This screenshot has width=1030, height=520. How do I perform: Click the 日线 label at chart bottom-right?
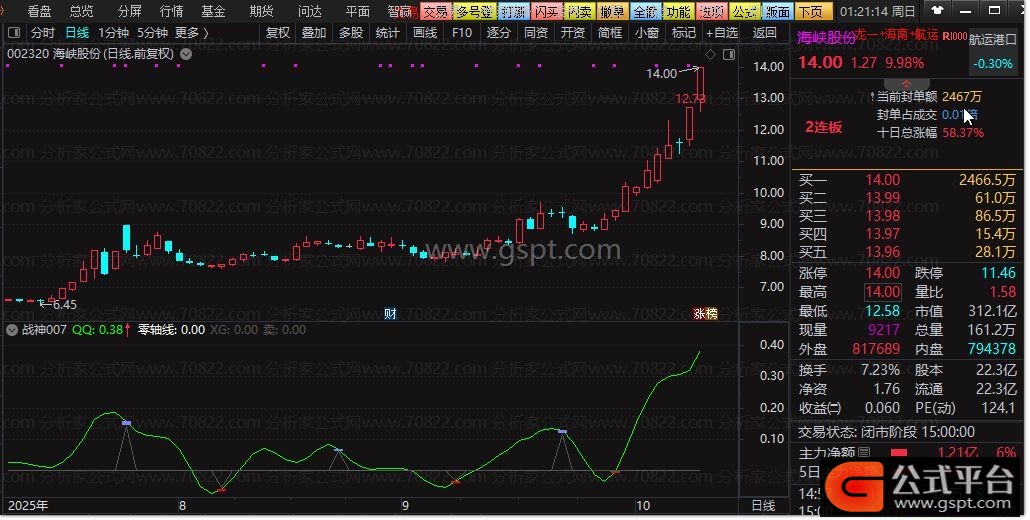762,506
